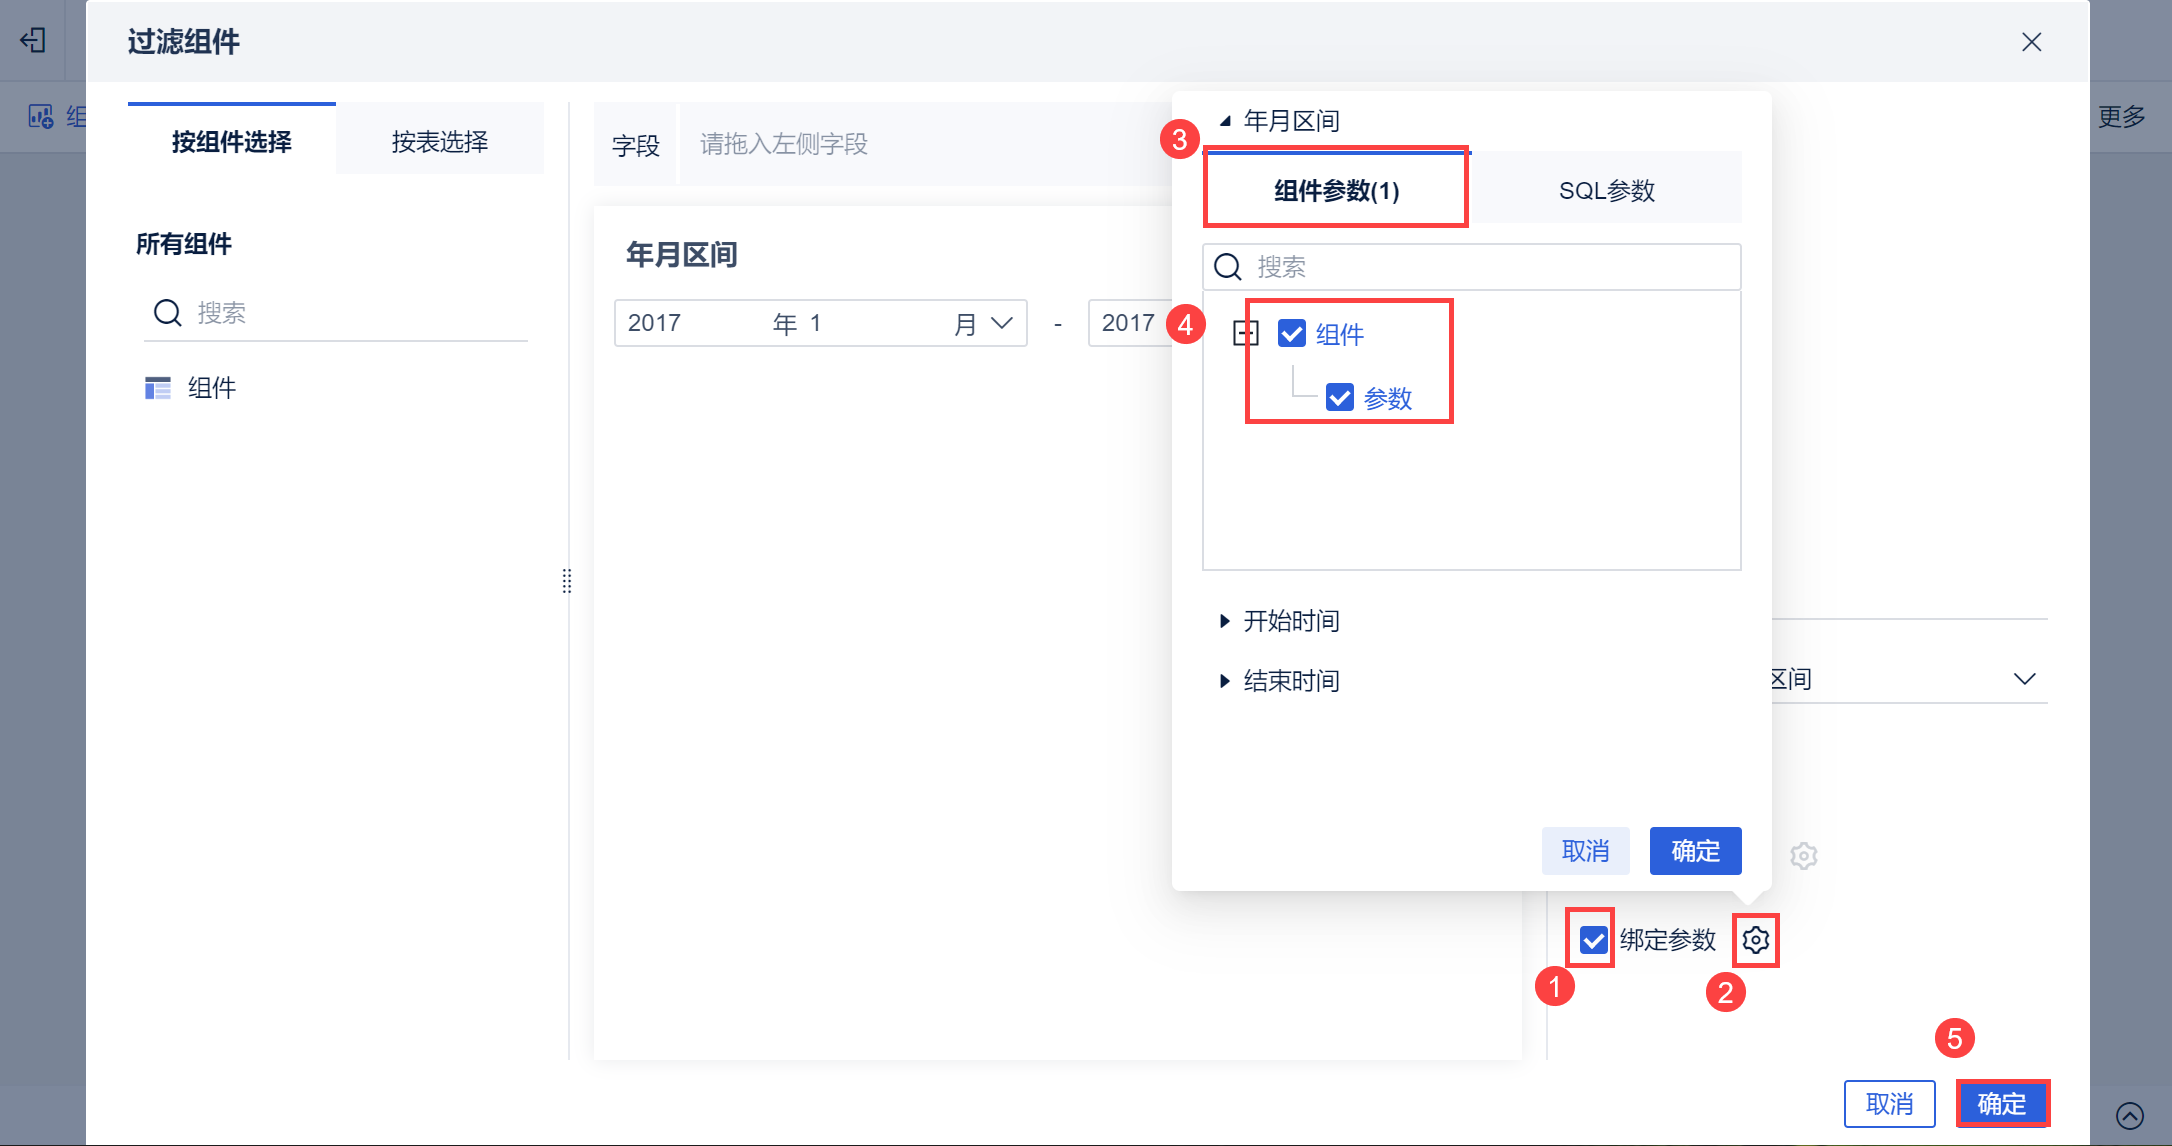
Task: Untick the 绑定参数 checkbox
Action: pyautogui.click(x=1593, y=940)
